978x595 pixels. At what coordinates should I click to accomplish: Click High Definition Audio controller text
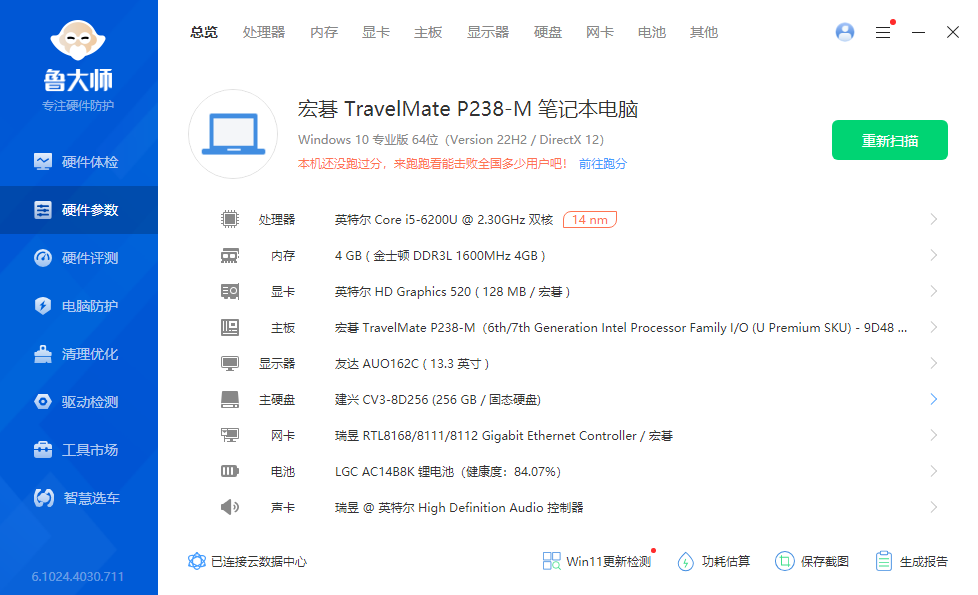[458, 508]
